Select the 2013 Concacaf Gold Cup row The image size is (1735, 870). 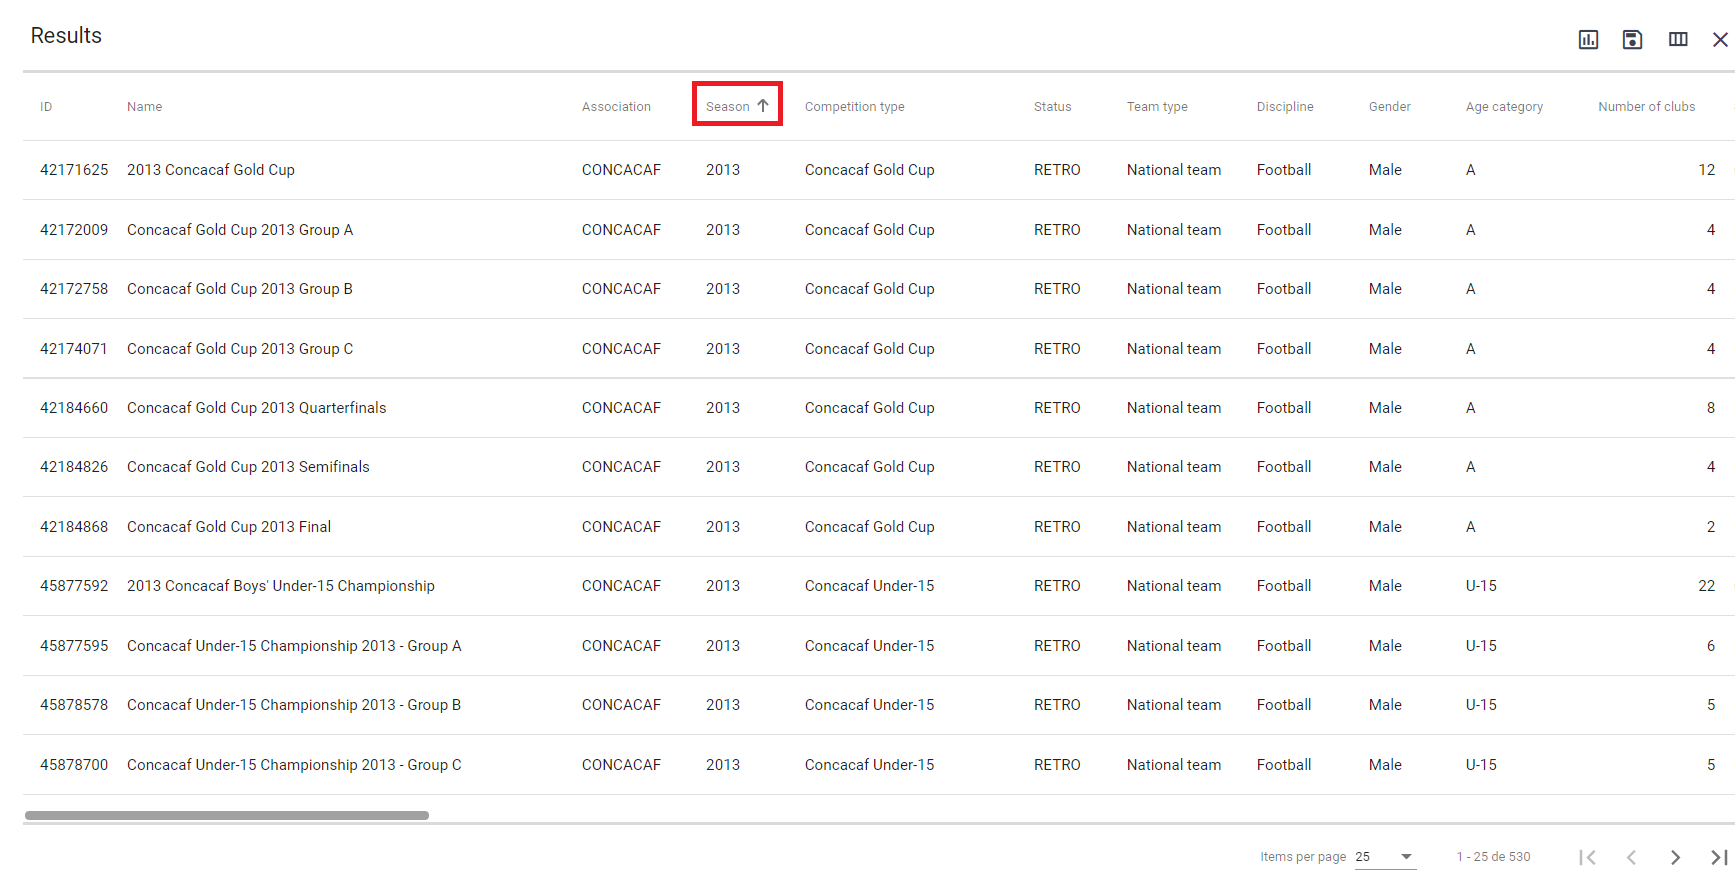211,170
